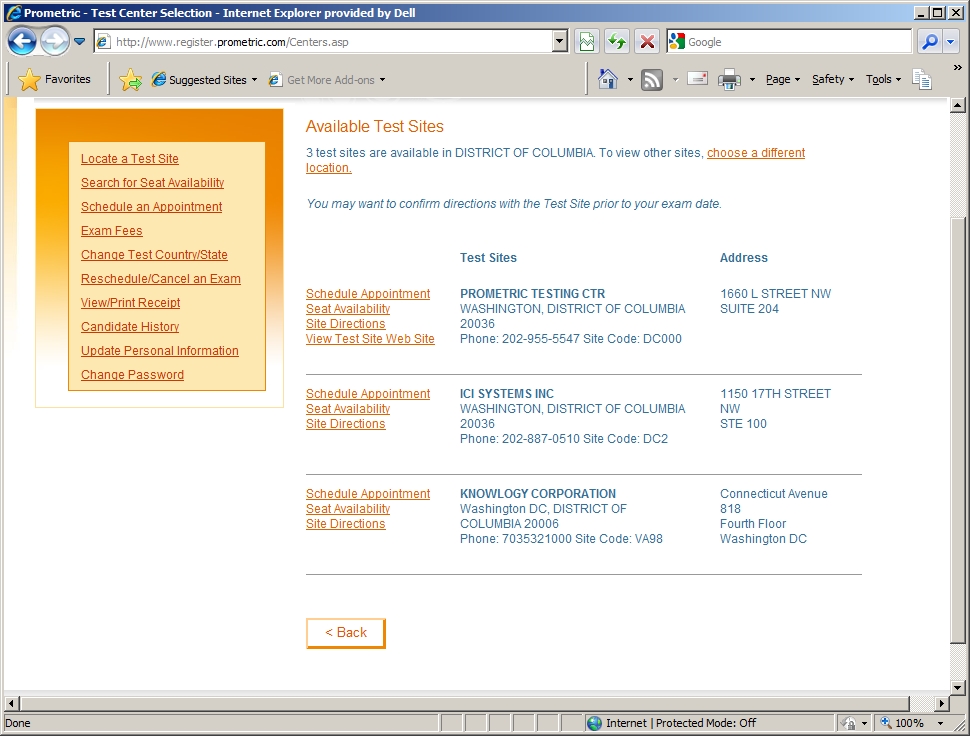Schedule Appointment at Knowlogy Corporation
970x736 pixels.
tap(367, 494)
